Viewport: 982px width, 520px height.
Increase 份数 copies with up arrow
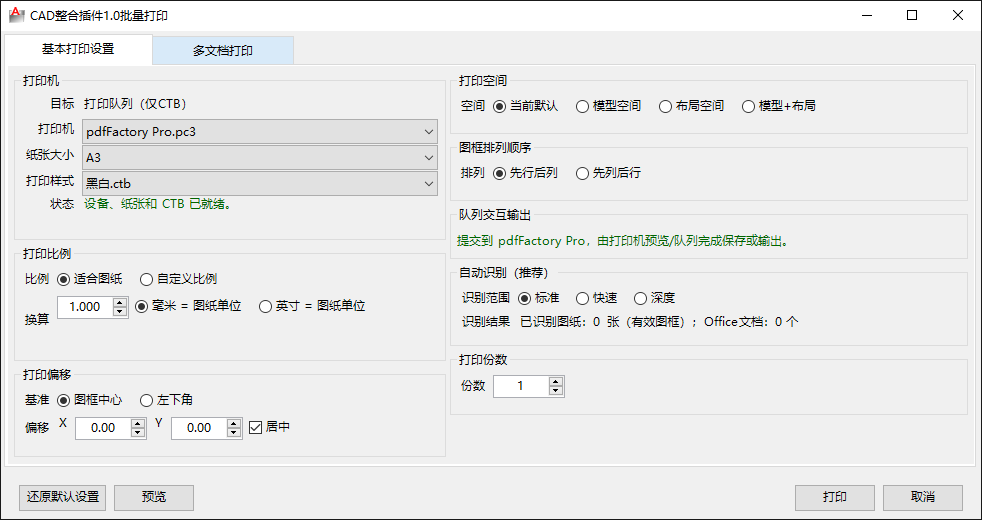click(x=556, y=382)
